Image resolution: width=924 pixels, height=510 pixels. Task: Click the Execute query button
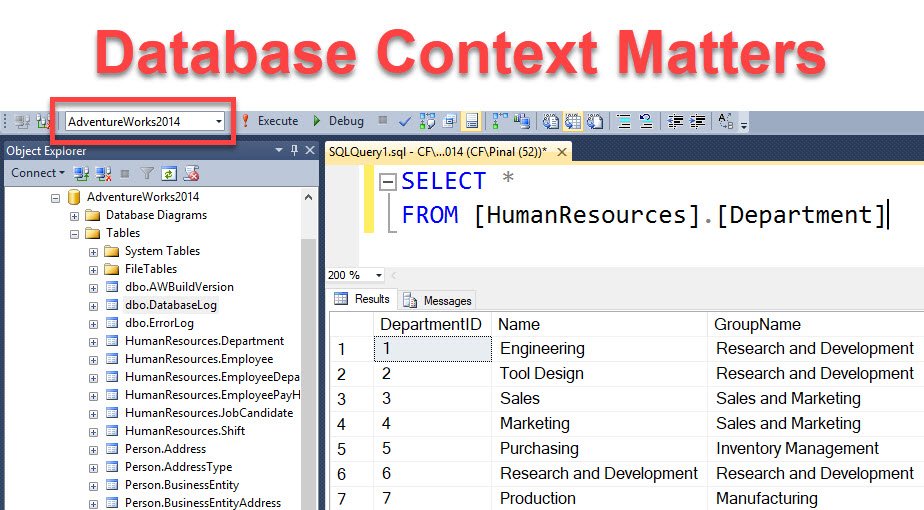click(270, 121)
